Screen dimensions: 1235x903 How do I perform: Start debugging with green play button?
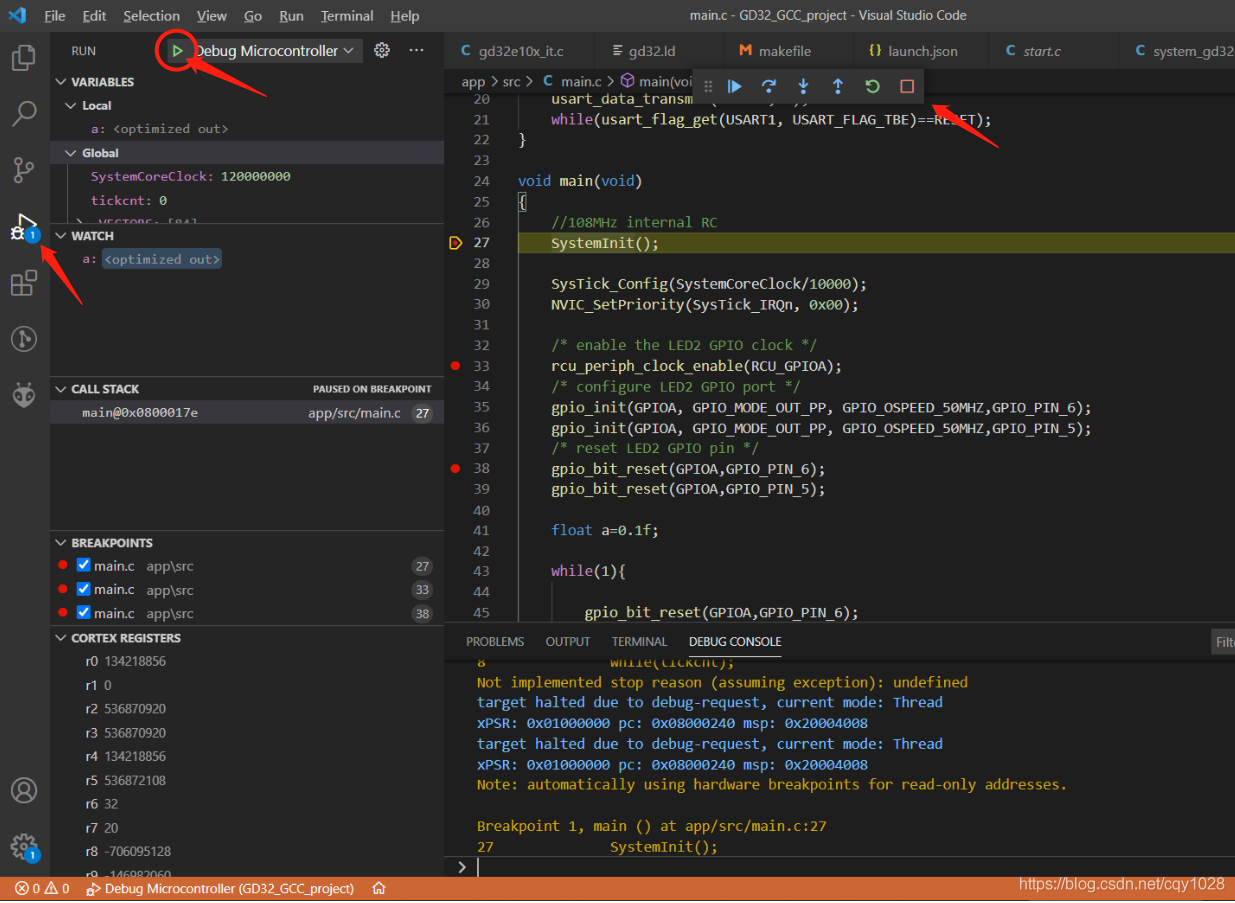click(x=177, y=50)
